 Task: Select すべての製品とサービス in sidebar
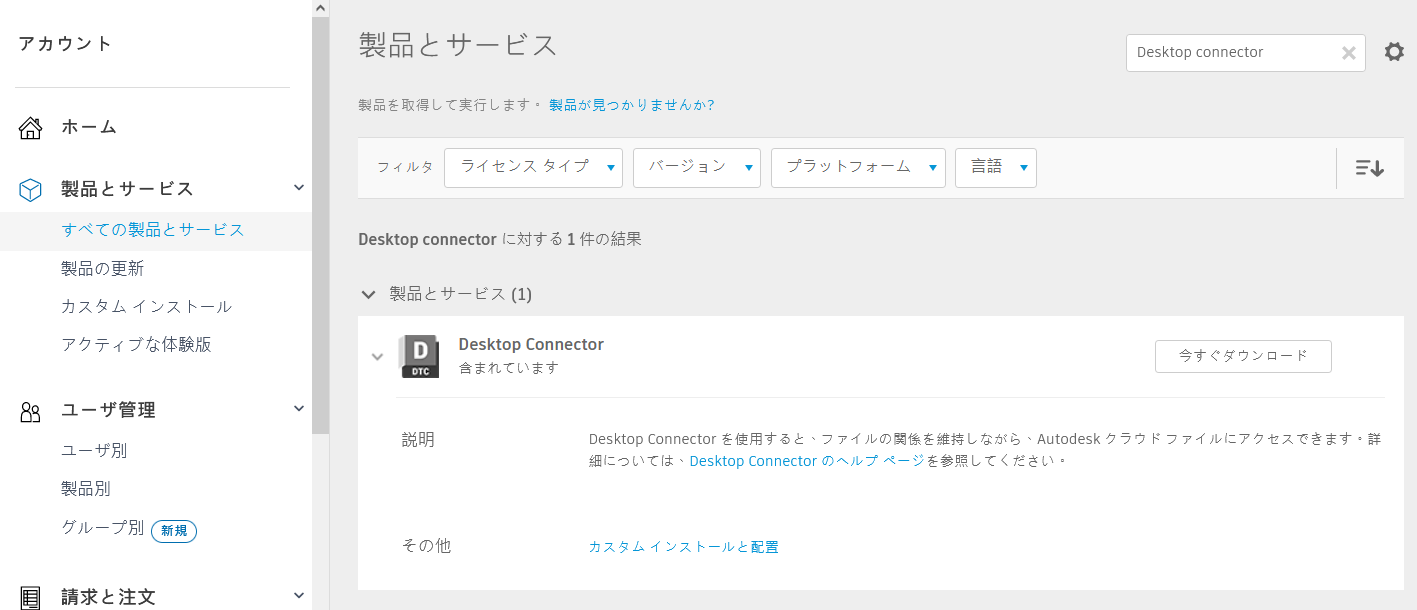153,230
